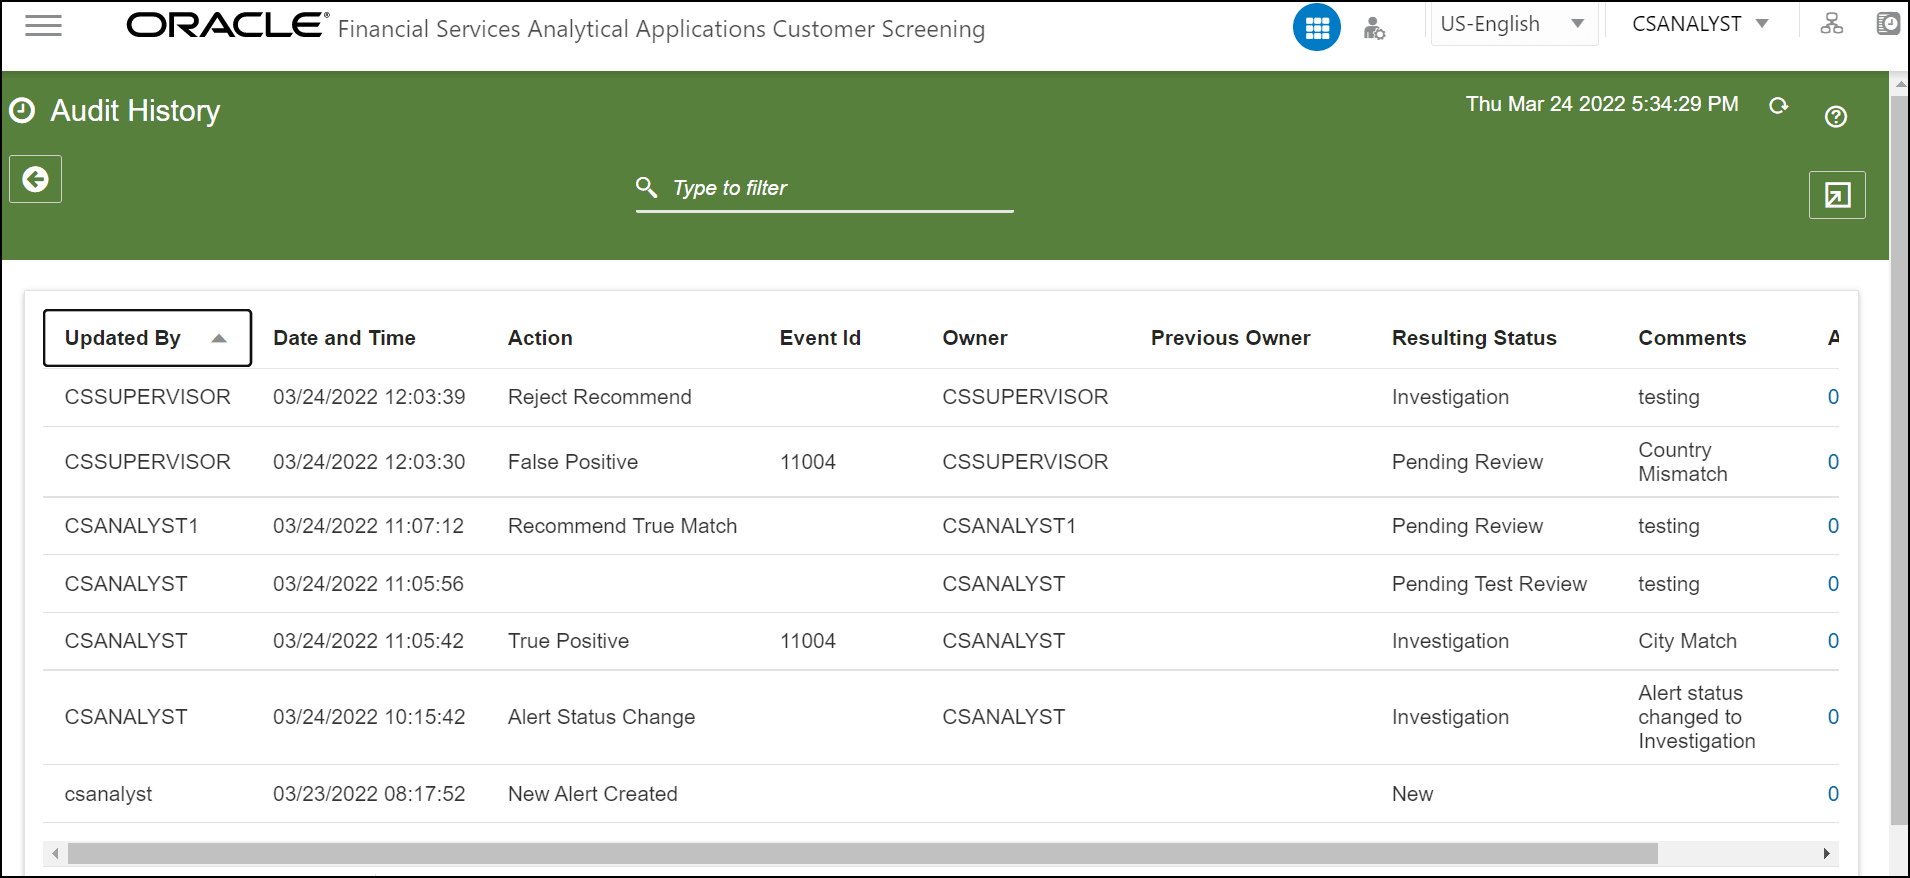Screen dimensions: 1910x878
Task: Click the Action column header
Action: click(540, 338)
